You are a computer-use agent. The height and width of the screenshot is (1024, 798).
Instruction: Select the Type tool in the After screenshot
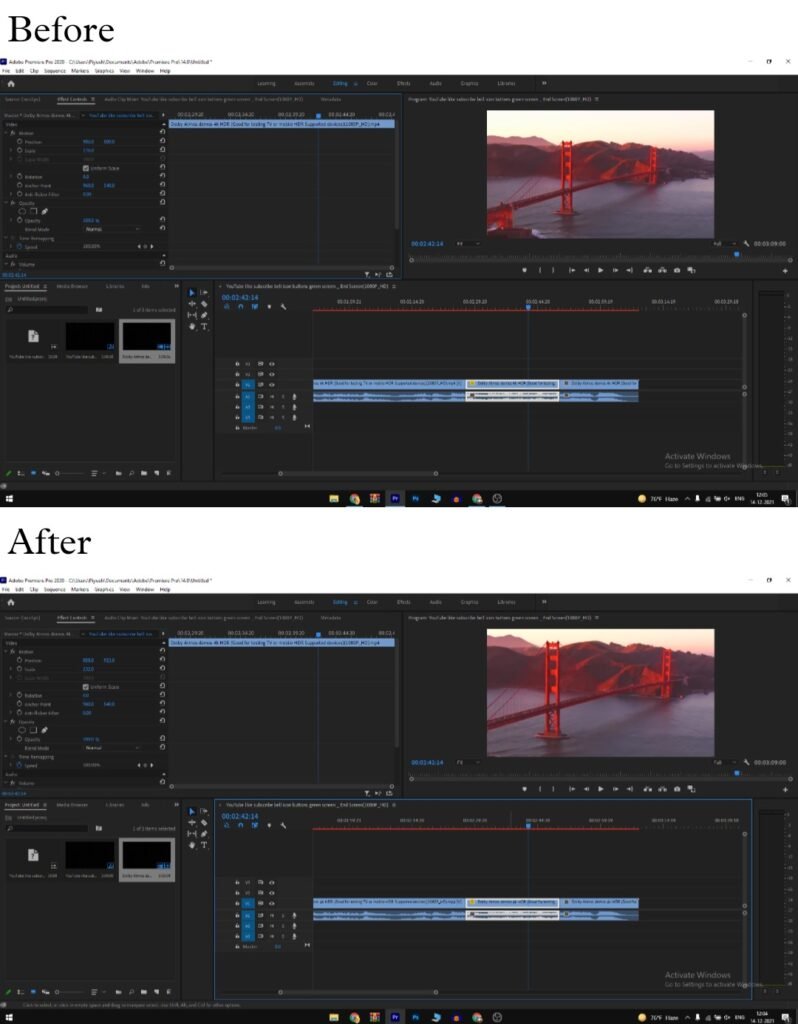tap(204, 844)
